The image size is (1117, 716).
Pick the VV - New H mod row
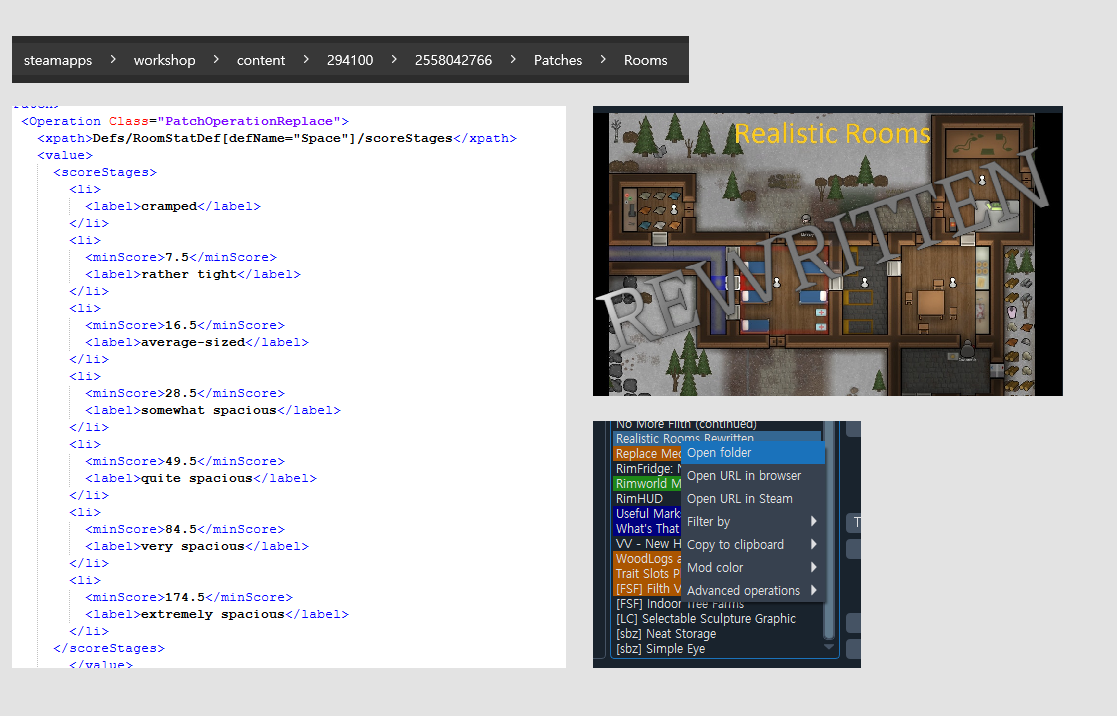[x=648, y=544]
